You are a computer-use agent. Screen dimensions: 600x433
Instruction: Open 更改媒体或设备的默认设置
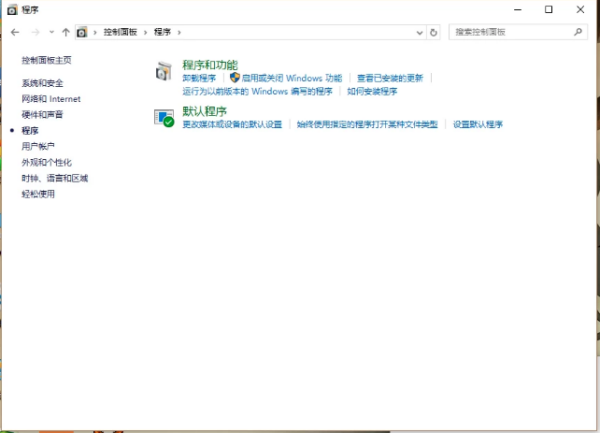coord(232,124)
